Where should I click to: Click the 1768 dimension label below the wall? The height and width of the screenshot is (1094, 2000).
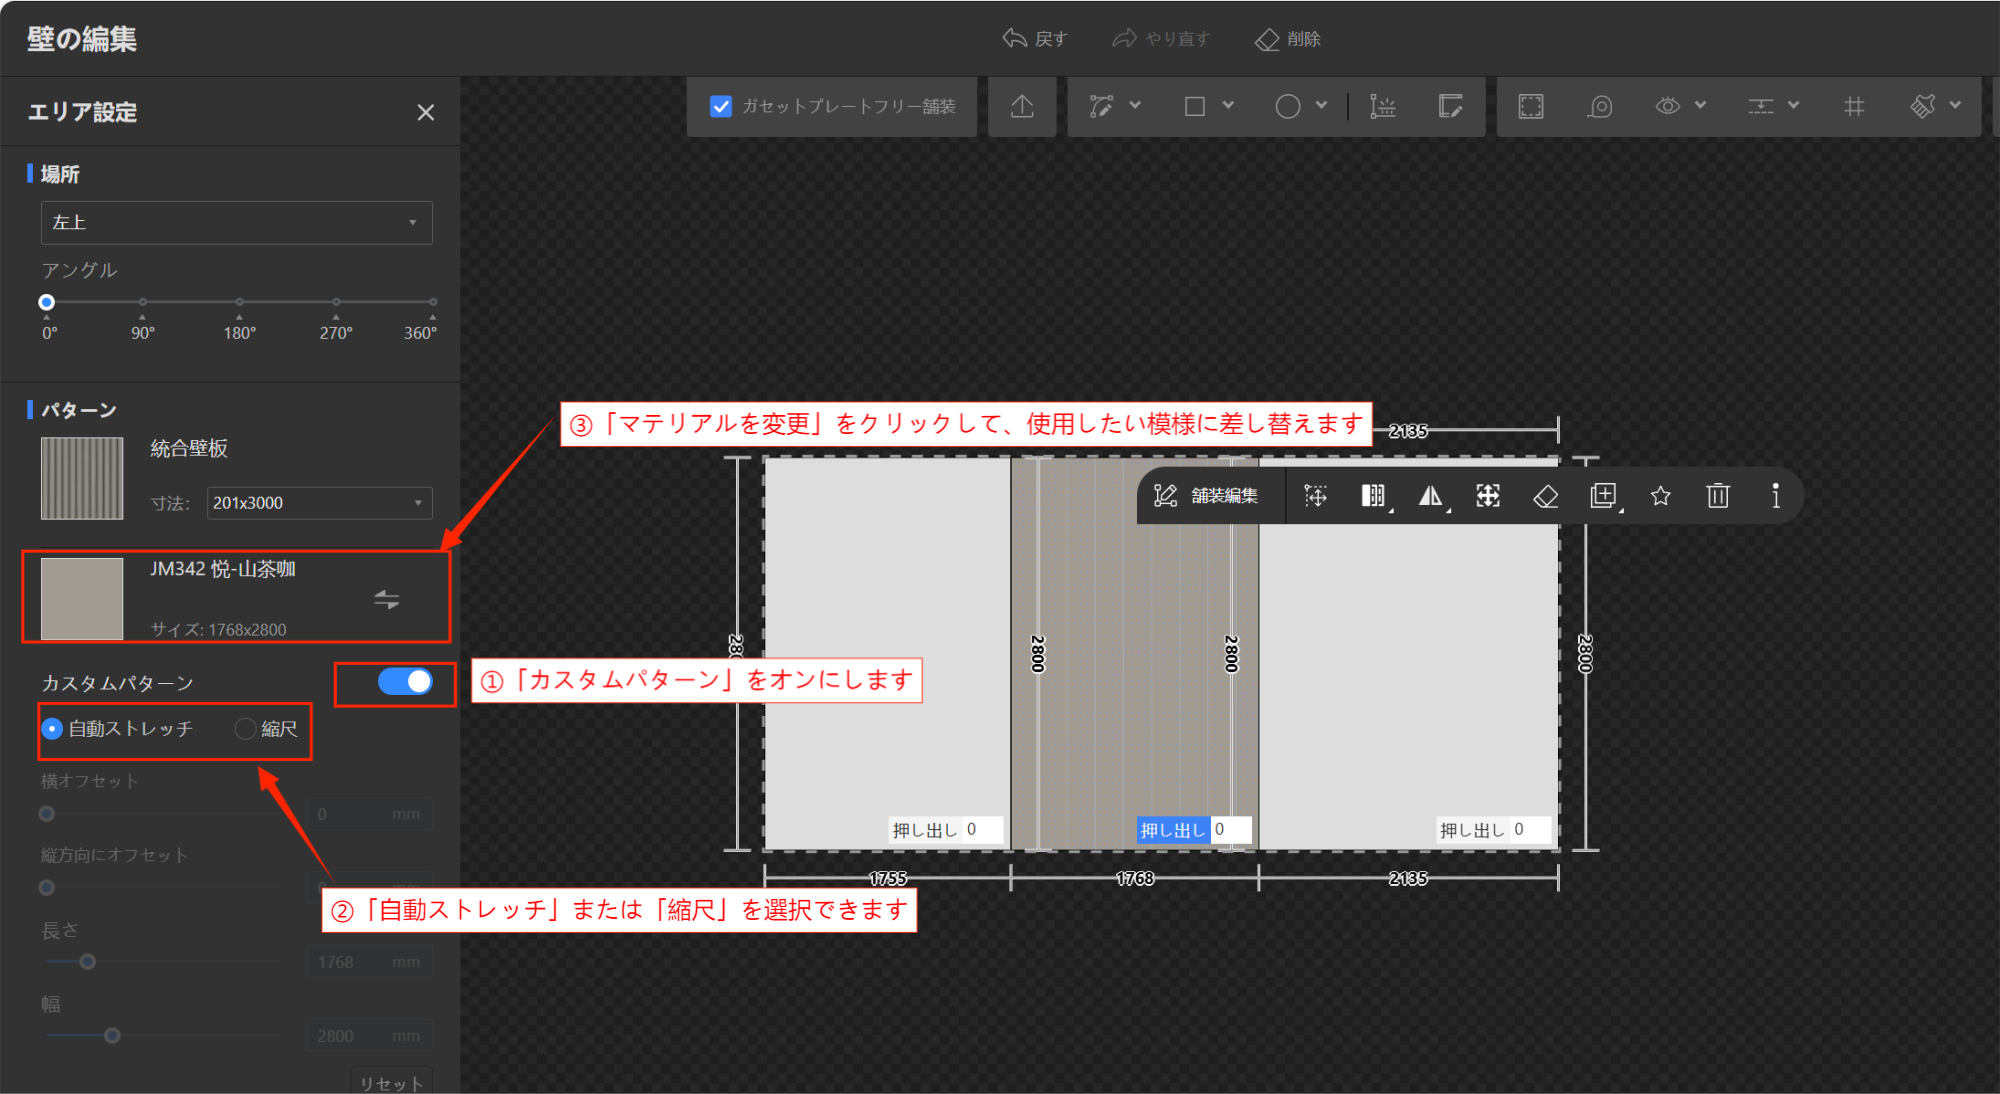[1135, 878]
